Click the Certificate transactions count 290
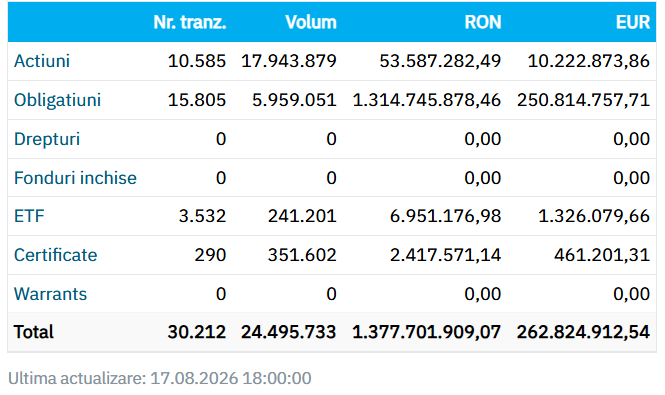 coord(210,255)
